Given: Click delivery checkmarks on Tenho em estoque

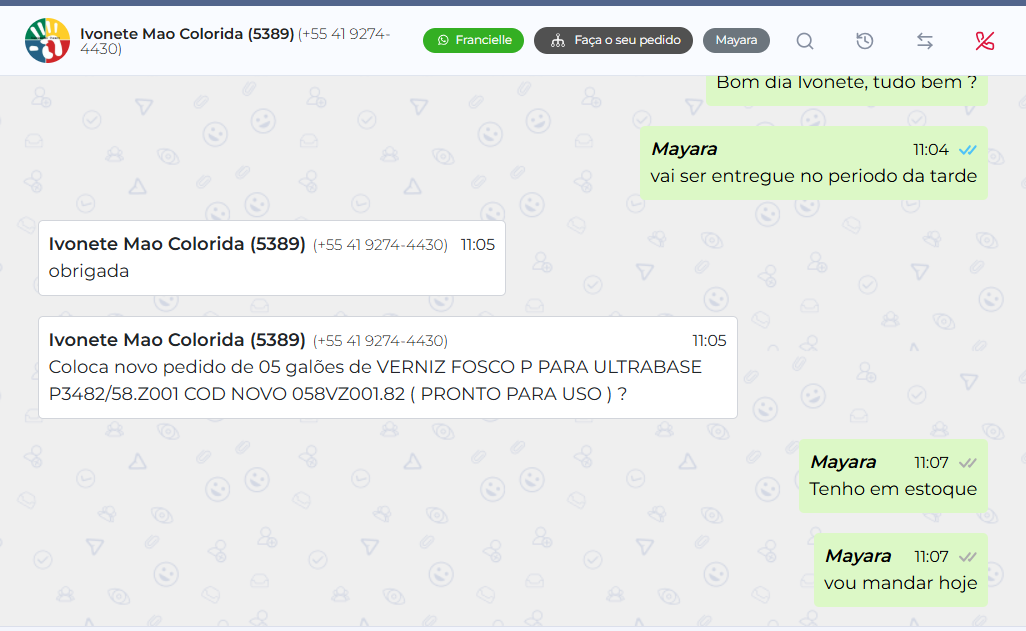Looking at the screenshot, I should (968, 463).
